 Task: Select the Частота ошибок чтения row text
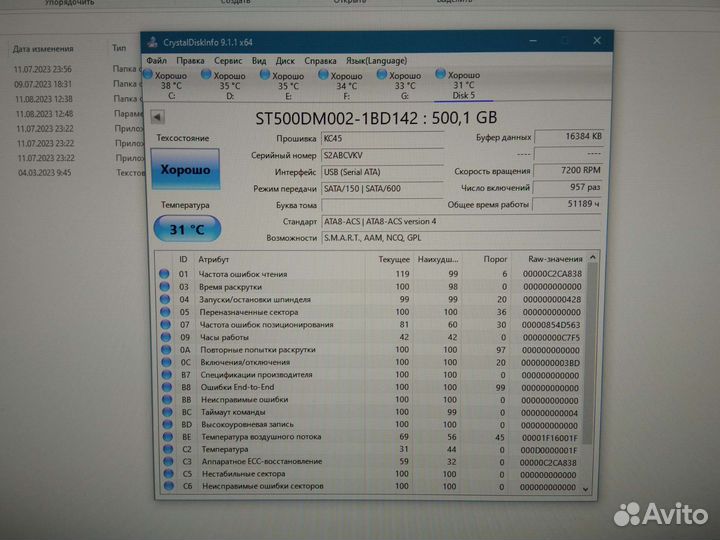point(242,274)
